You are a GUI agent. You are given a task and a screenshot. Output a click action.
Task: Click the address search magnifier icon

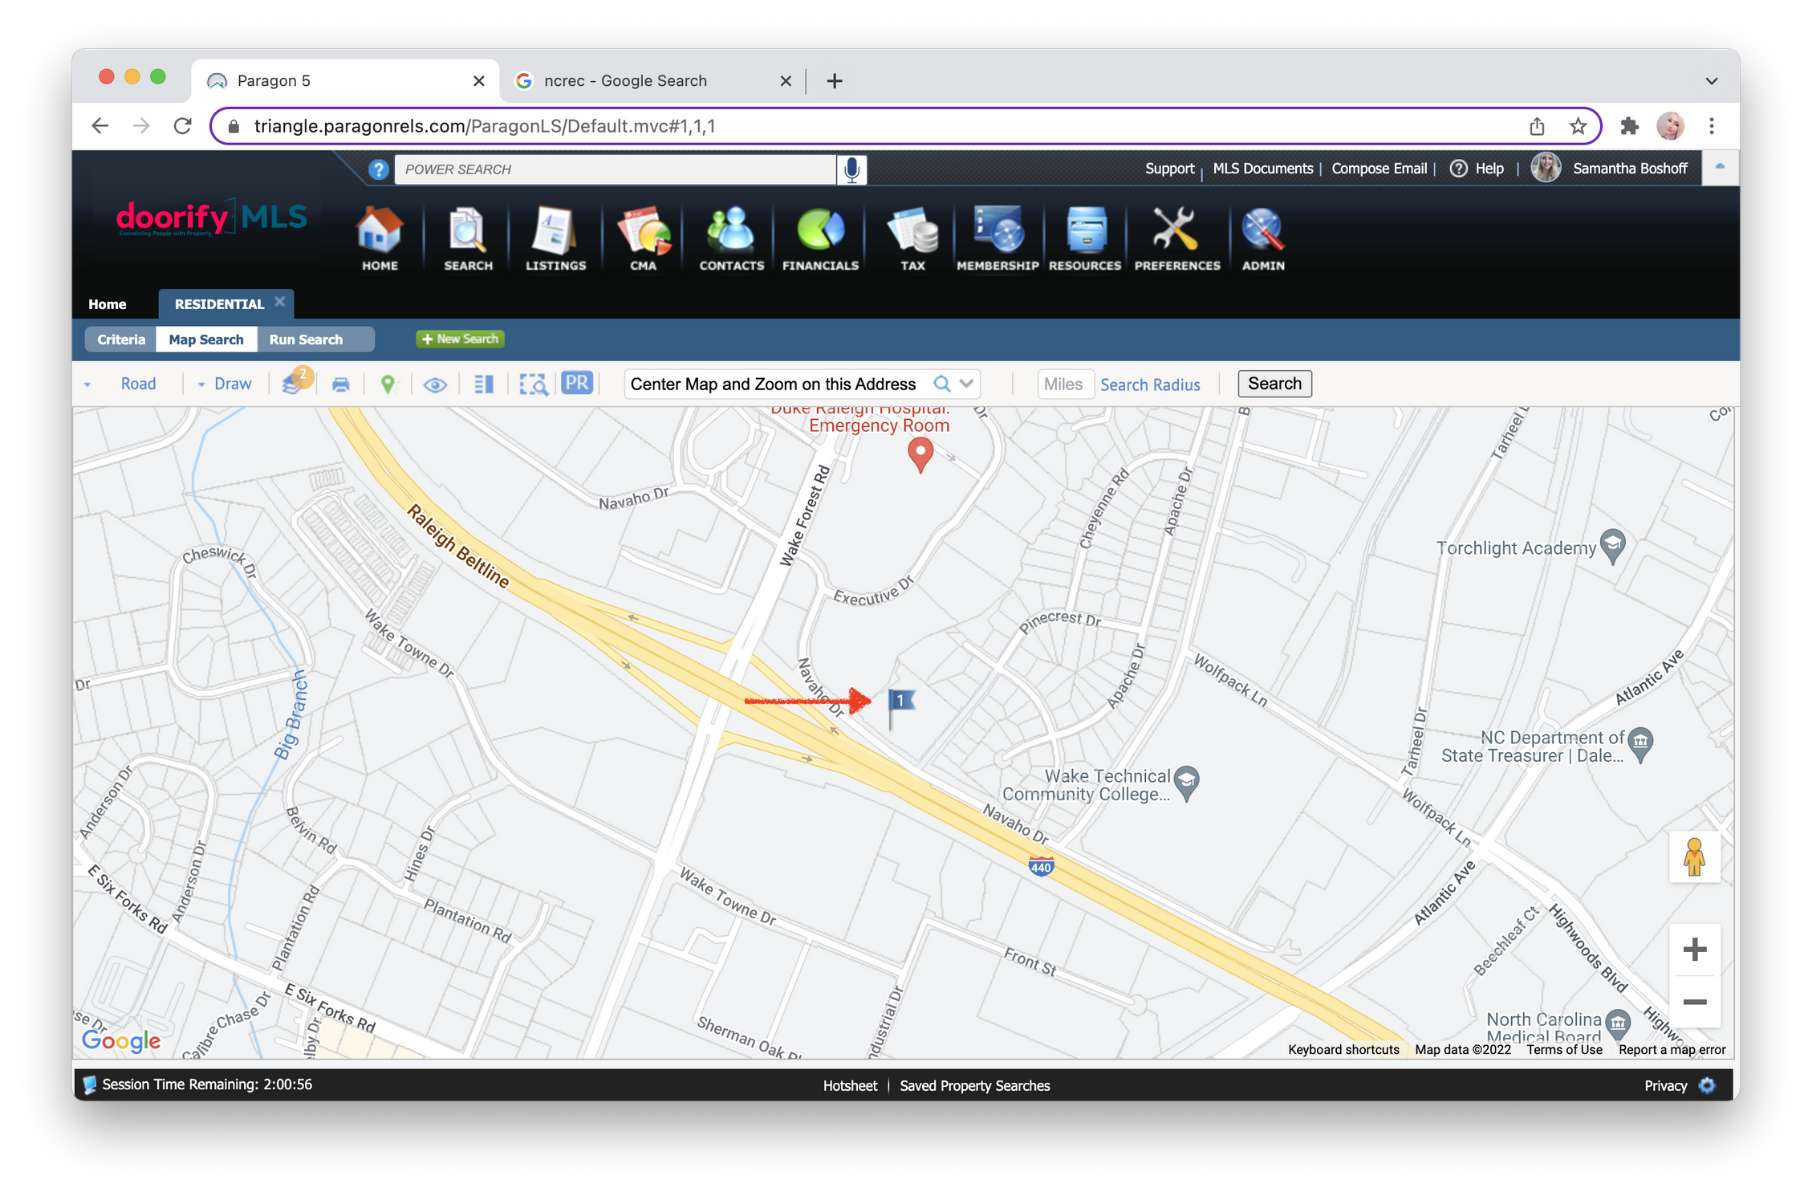pyautogui.click(x=942, y=384)
